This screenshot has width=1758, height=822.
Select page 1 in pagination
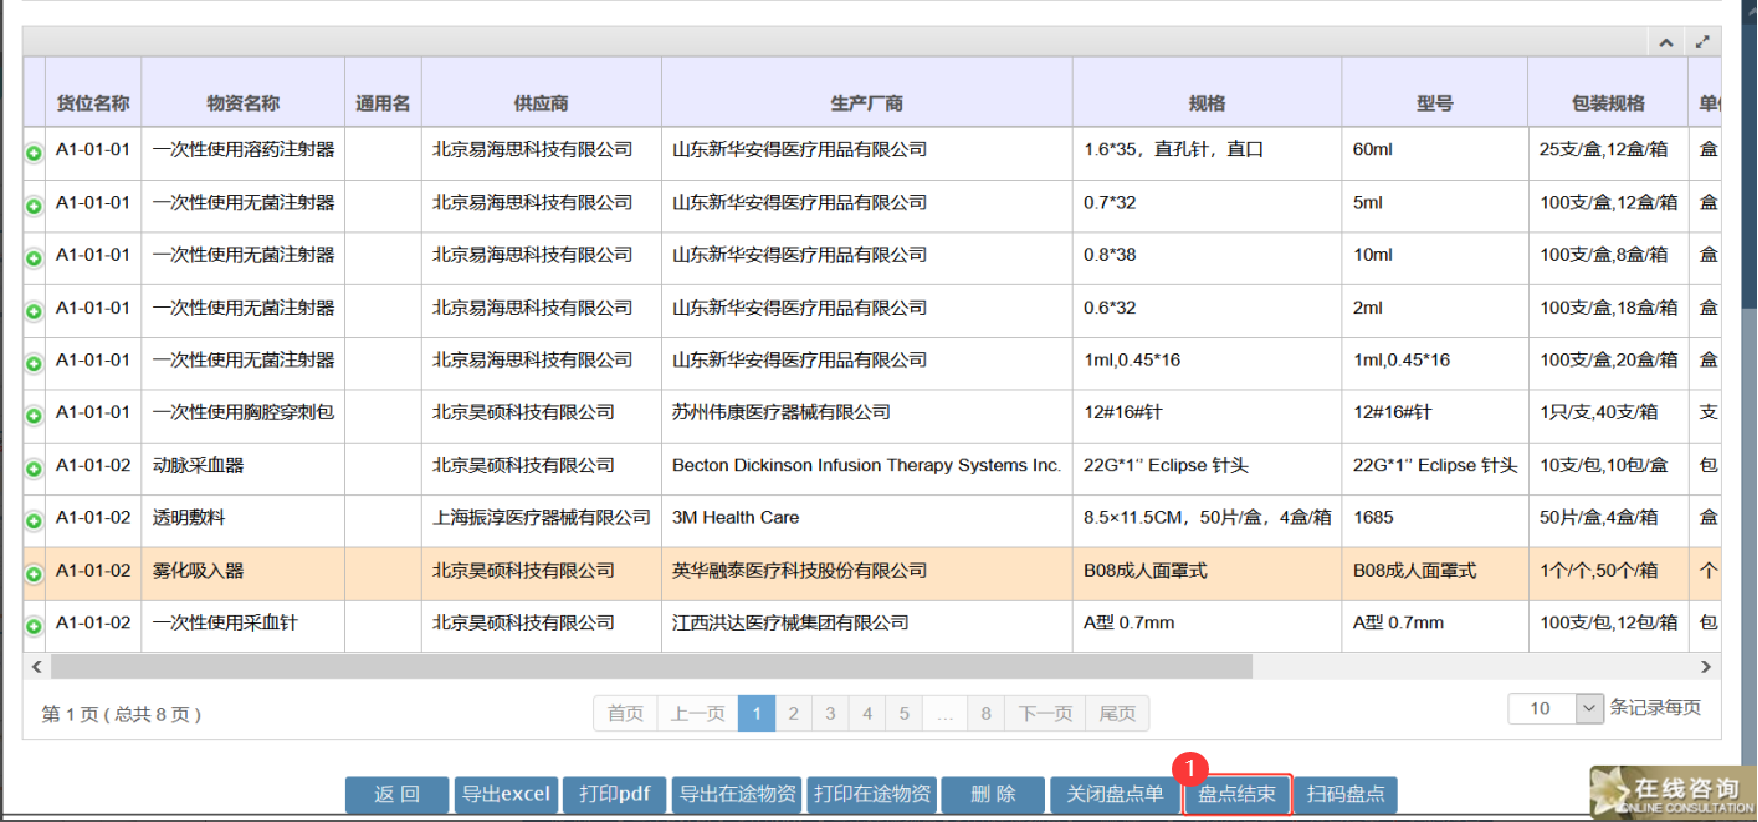(x=756, y=714)
